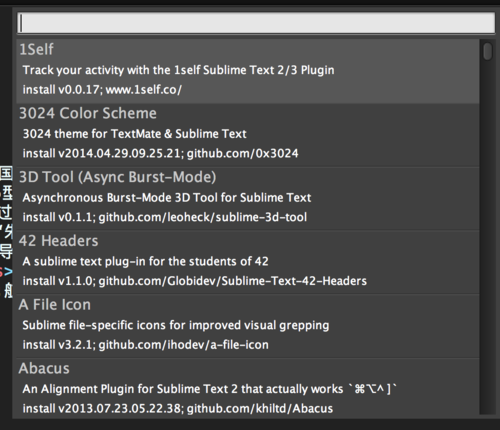Select the Abacus package entry
500x430 pixels.
pos(248,387)
